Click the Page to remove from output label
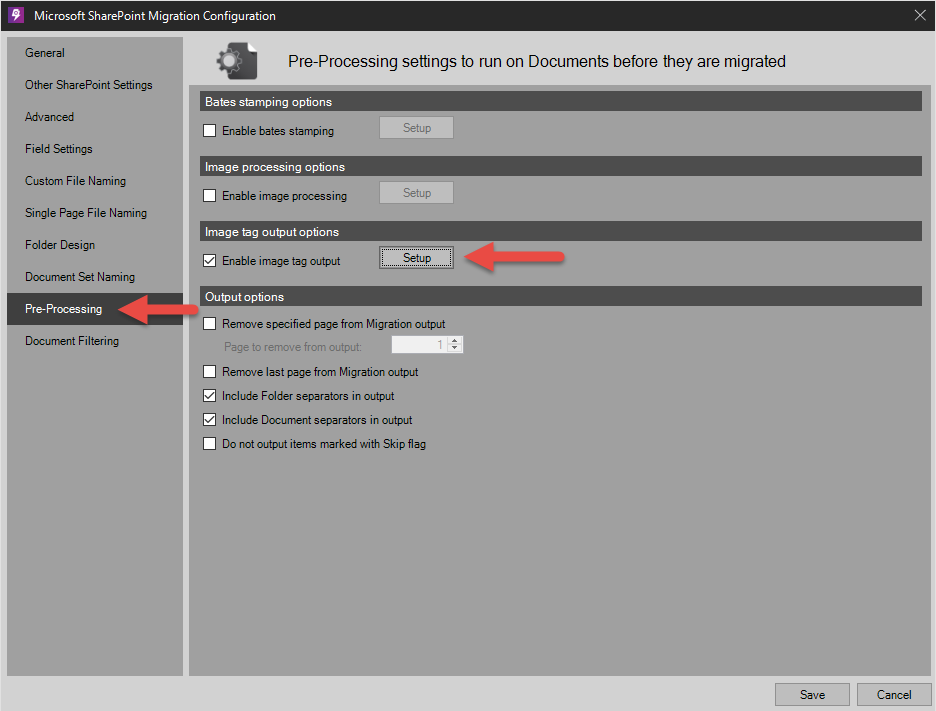The height and width of the screenshot is (711, 936). [x=293, y=347]
